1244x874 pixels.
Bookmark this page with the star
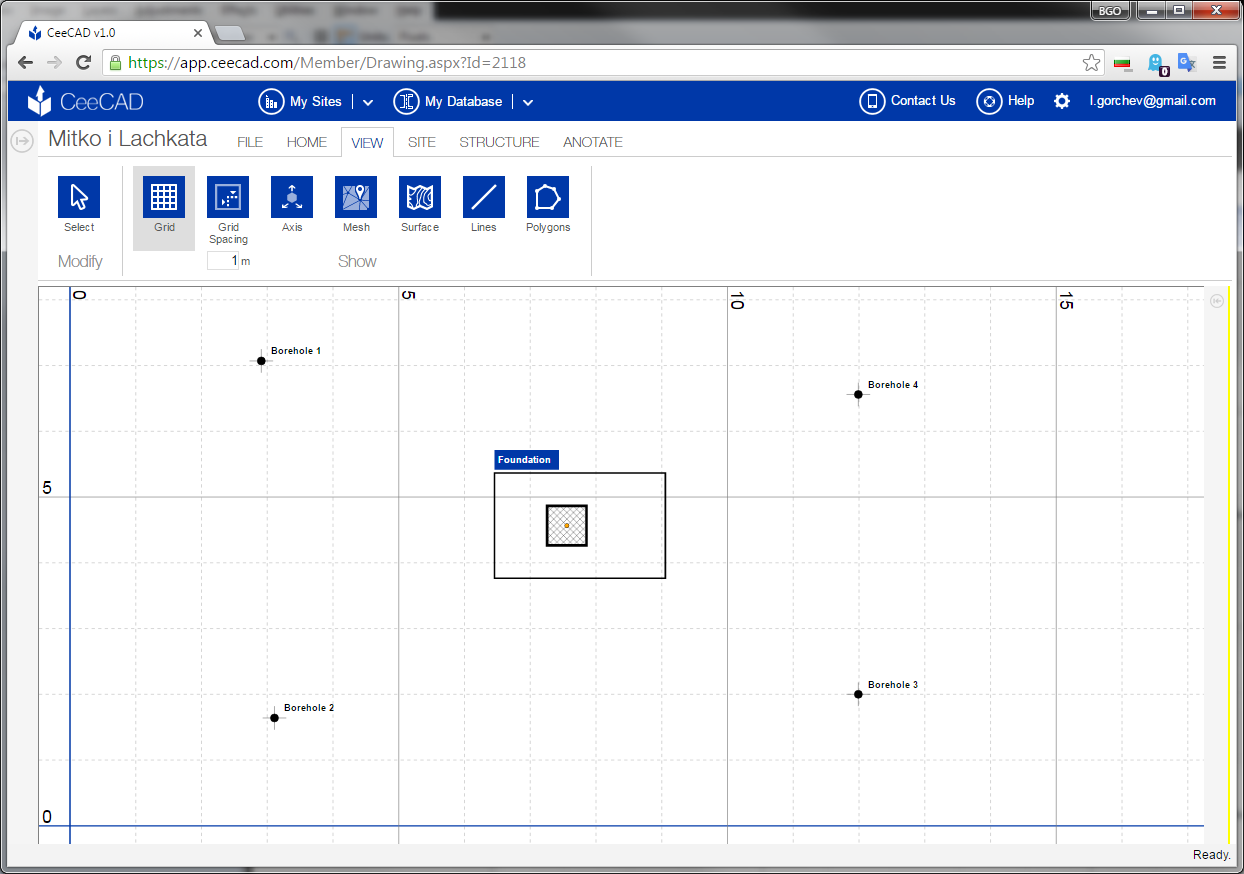[x=1091, y=63]
